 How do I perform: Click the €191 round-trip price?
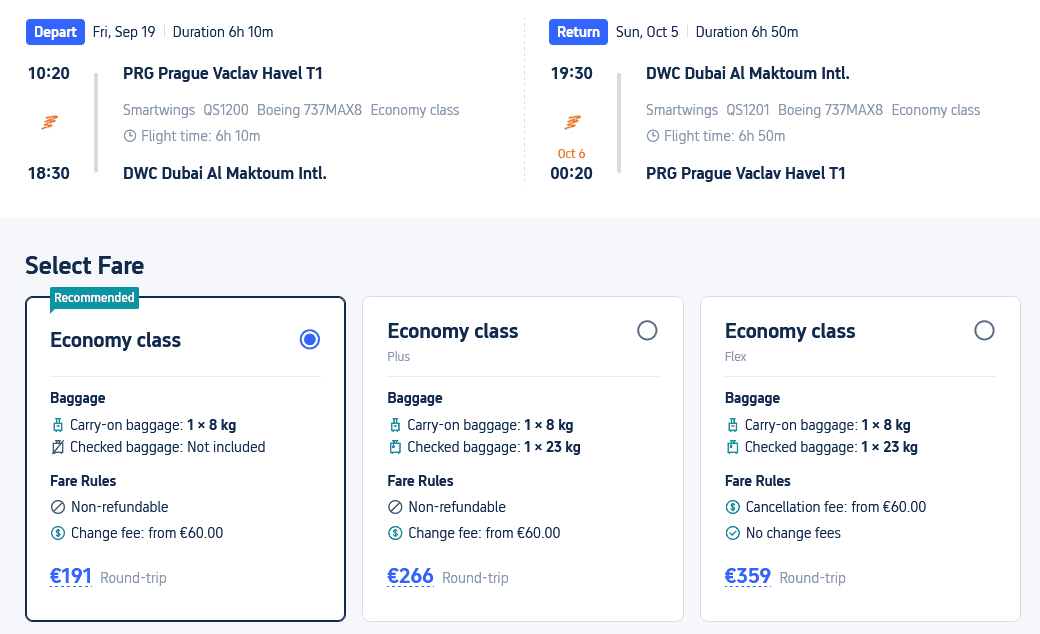[x=71, y=576]
